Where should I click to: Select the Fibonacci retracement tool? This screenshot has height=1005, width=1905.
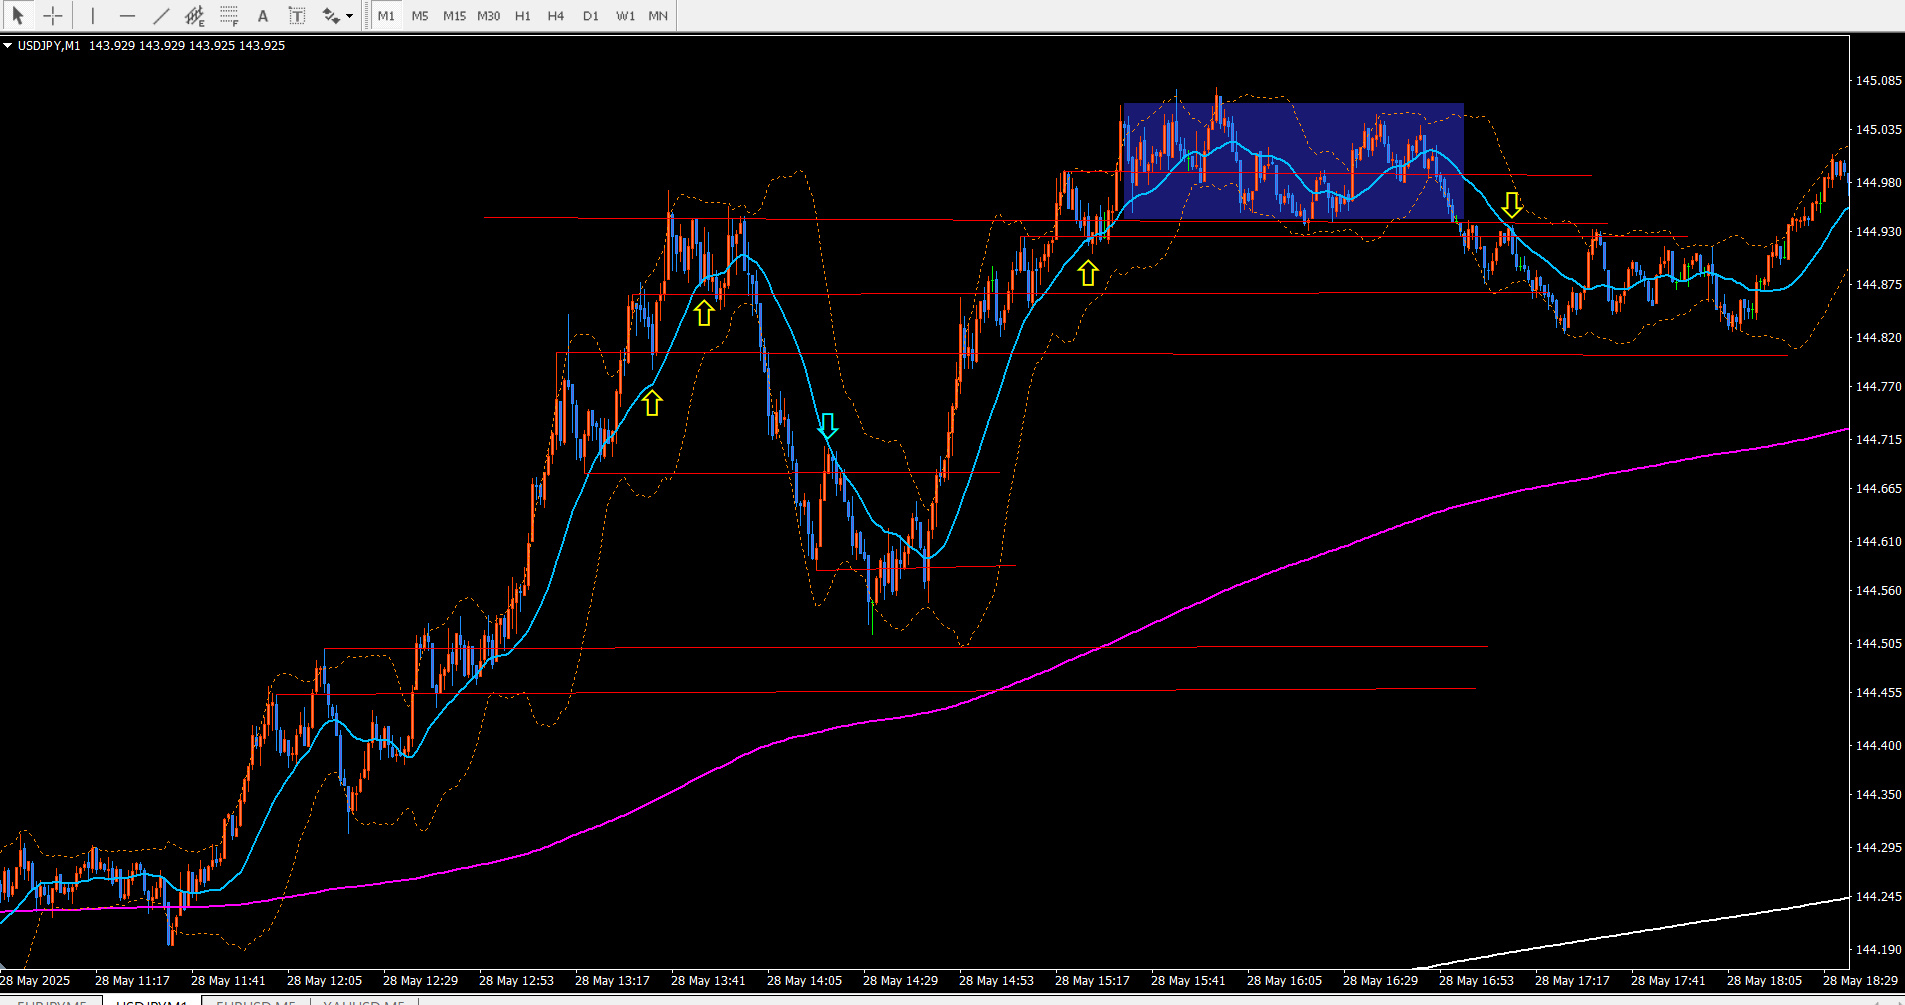pos(229,15)
